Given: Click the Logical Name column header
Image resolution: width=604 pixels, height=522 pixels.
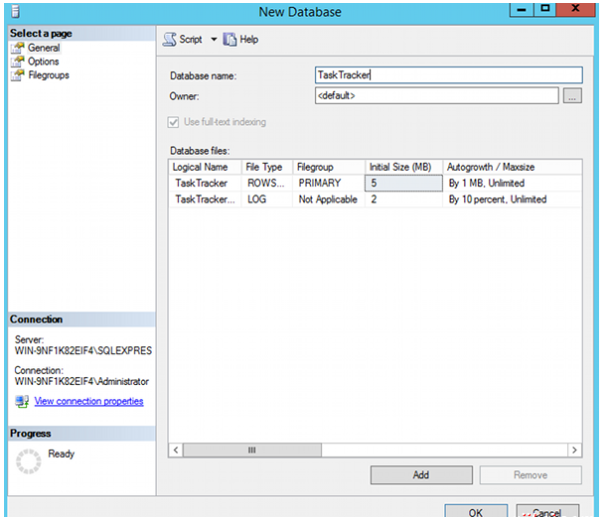Looking at the screenshot, I should [205, 167].
